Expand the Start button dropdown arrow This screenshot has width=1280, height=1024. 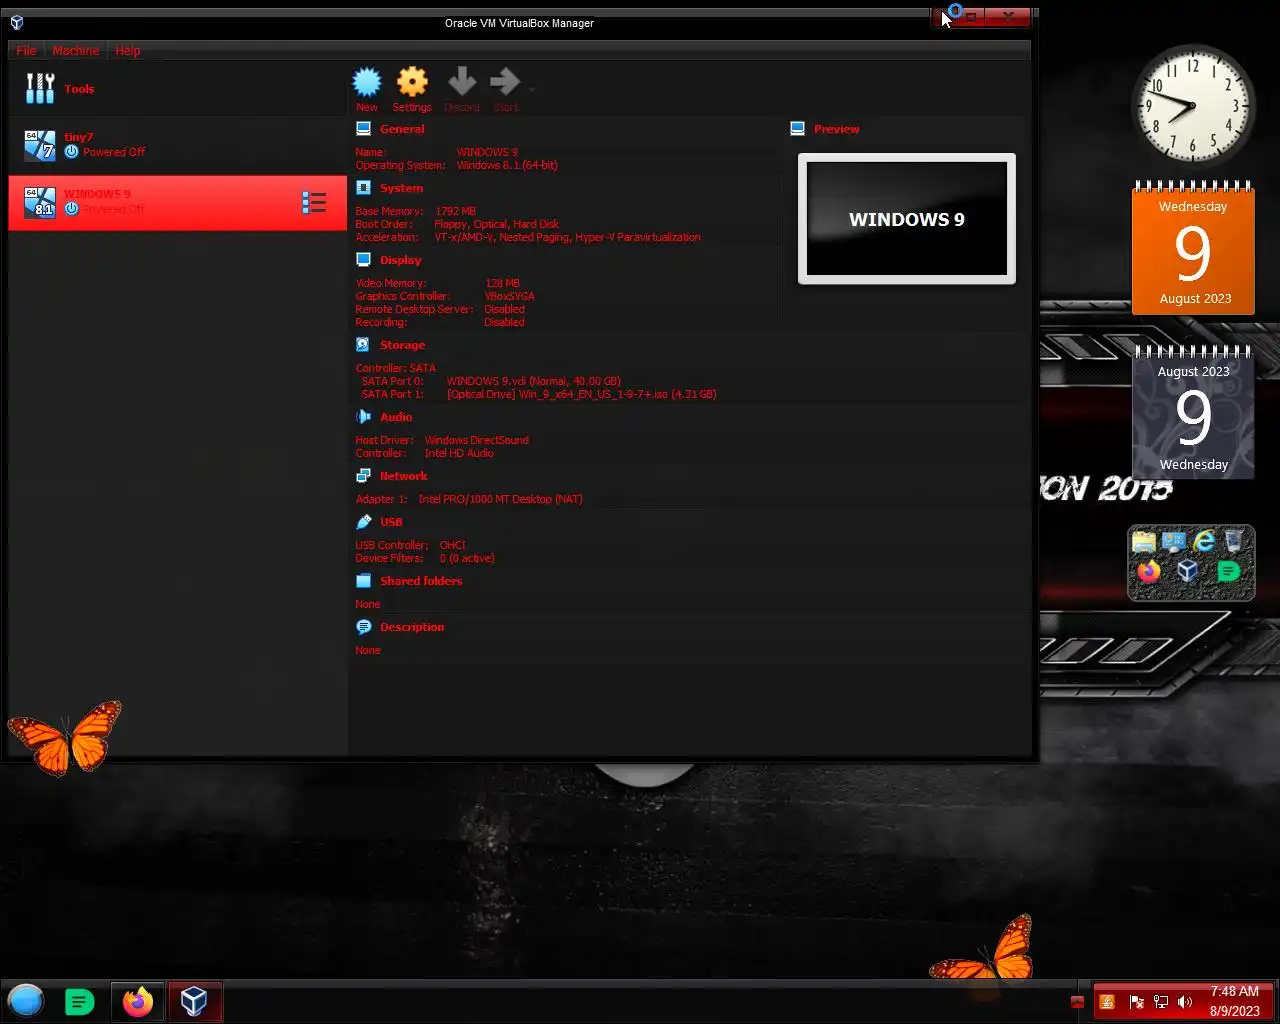point(531,89)
